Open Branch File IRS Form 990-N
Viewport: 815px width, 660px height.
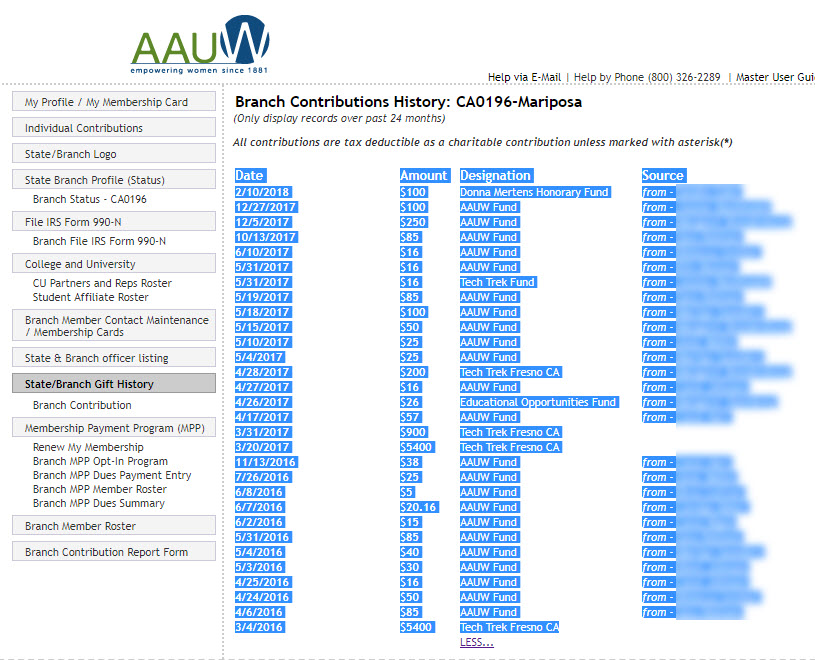tap(99, 241)
